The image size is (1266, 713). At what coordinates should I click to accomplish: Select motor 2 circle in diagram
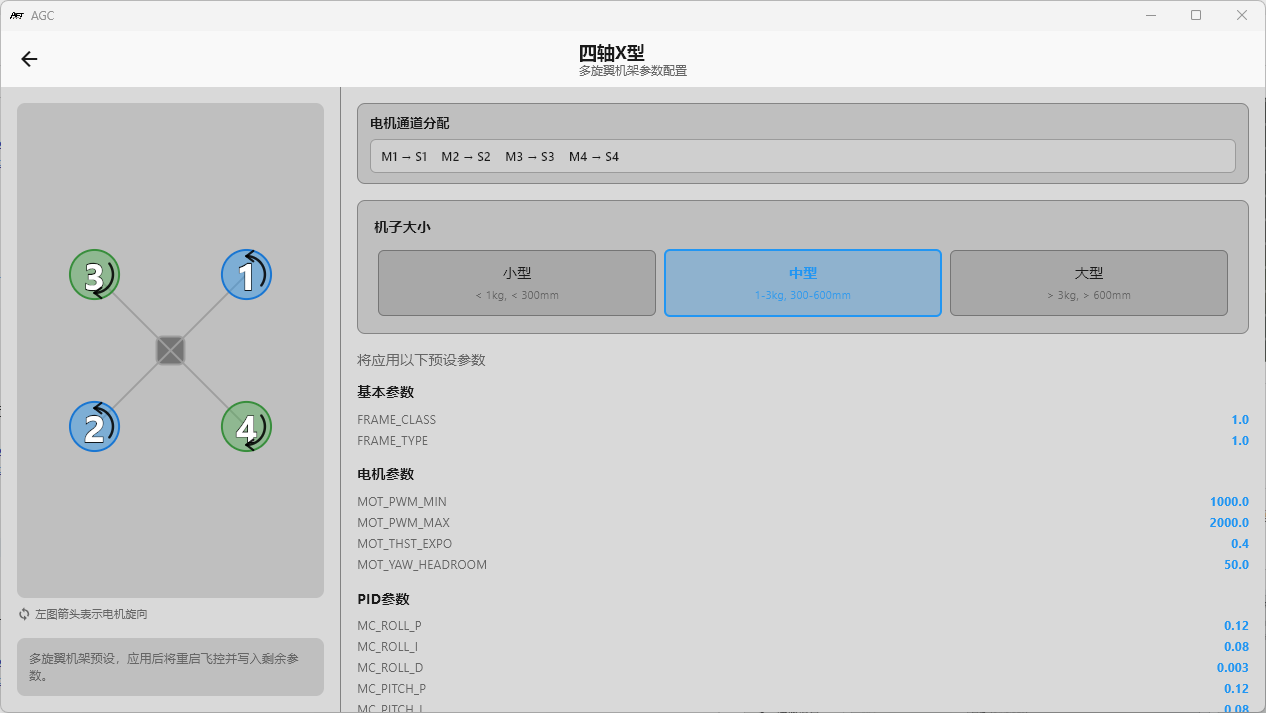[94, 427]
